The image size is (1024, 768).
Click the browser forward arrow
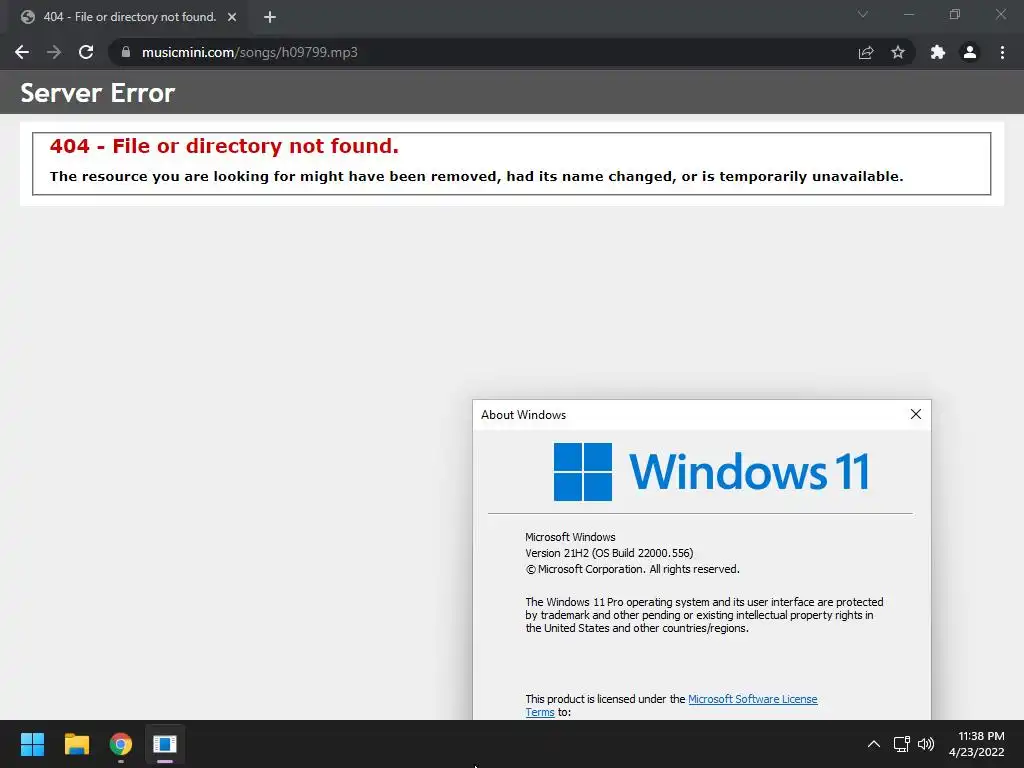coord(54,52)
